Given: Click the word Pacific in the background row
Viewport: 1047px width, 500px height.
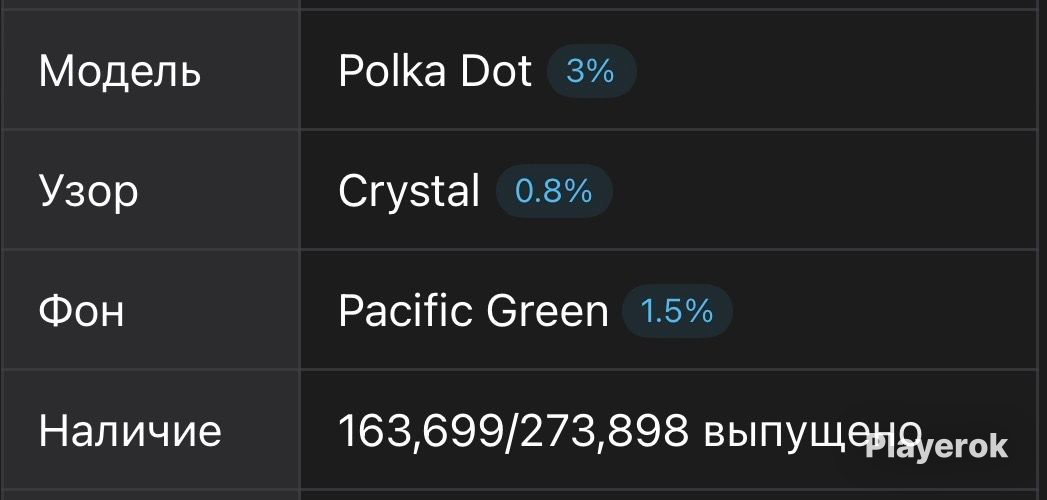Looking at the screenshot, I should pos(405,311).
